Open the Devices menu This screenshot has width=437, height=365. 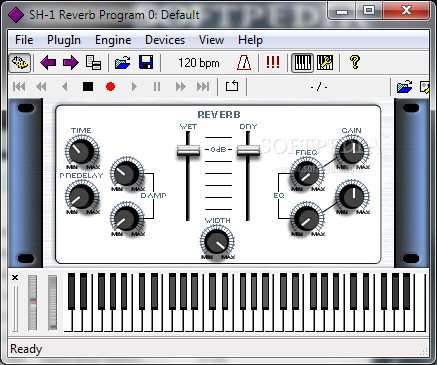click(165, 40)
